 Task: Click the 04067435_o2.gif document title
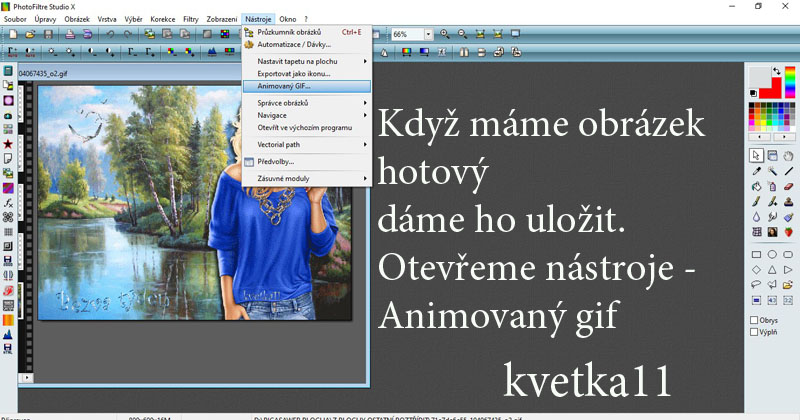pyautogui.click(x=43, y=73)
